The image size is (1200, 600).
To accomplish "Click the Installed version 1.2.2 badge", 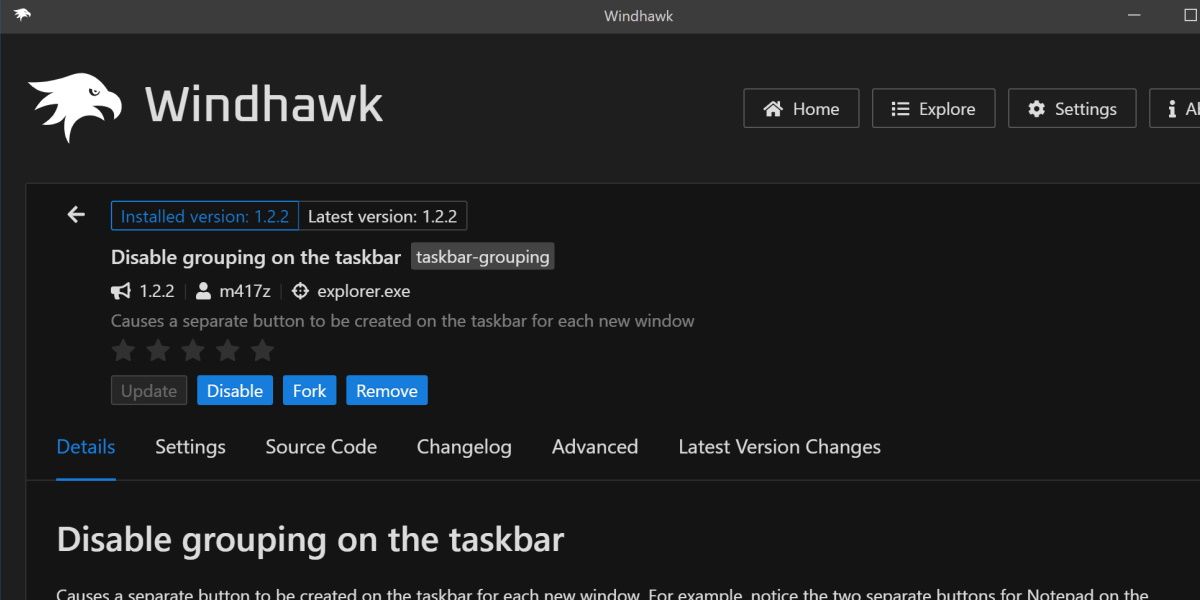I will pyautogui.click(x=204, y=216).
